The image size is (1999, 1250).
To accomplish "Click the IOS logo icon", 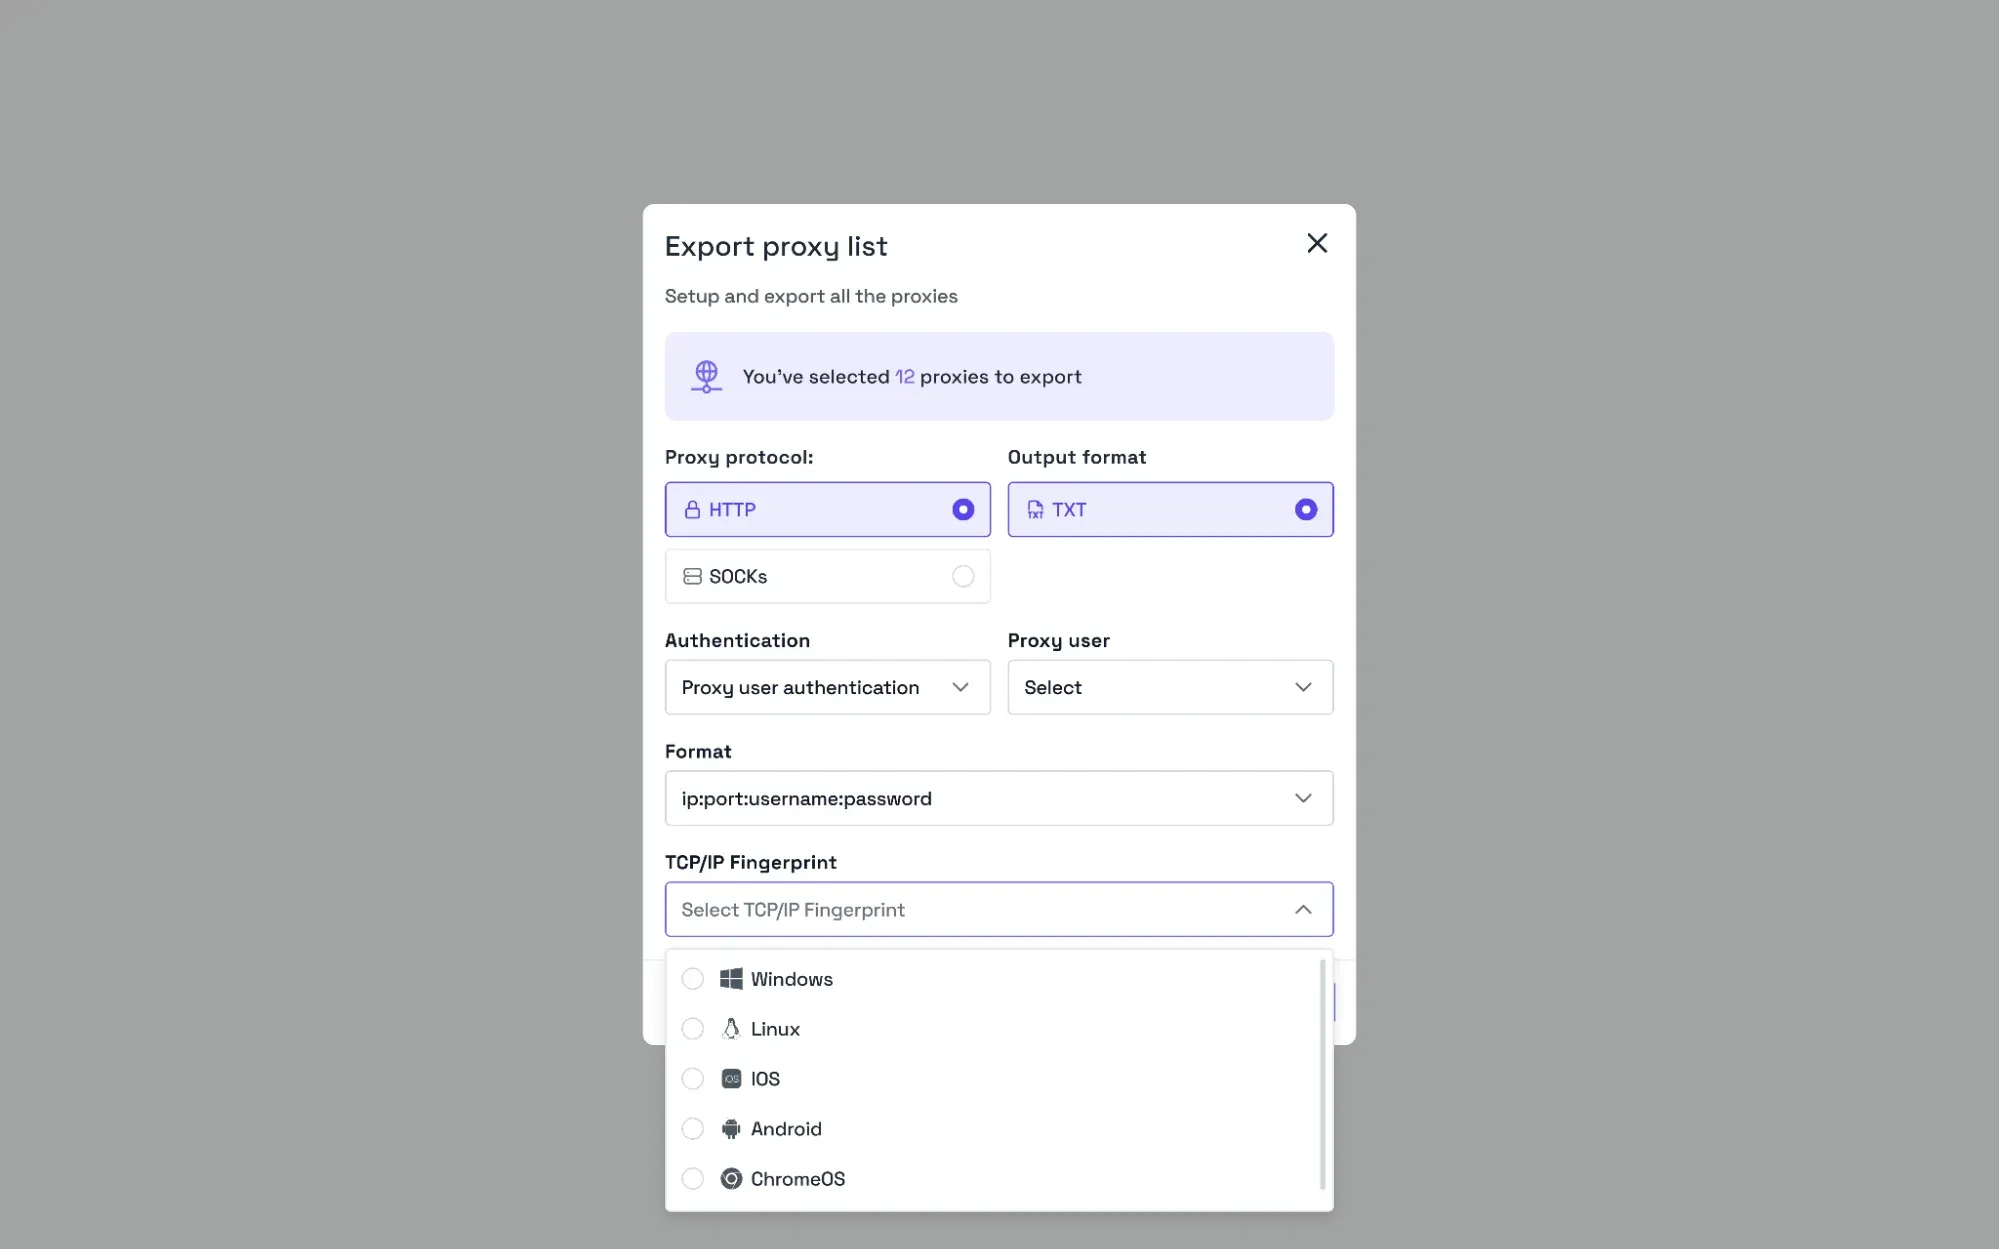I will (x=731, y=1079).
